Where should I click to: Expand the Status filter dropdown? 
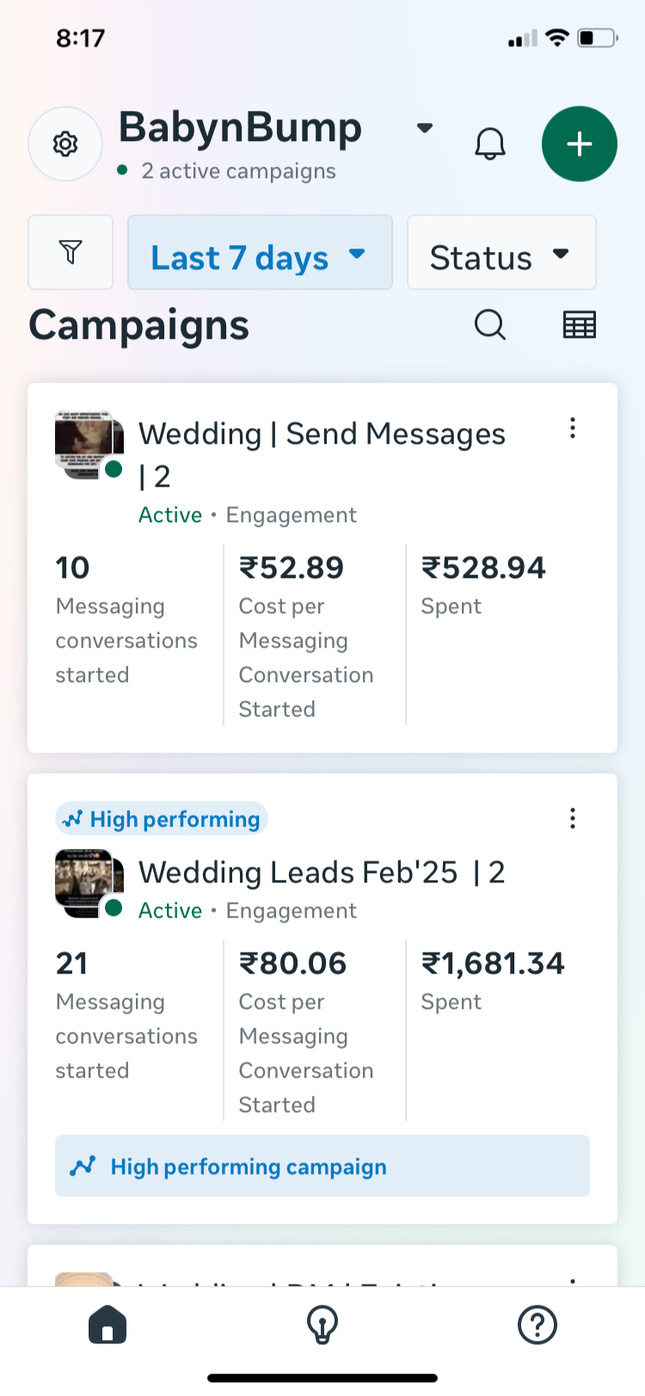click(x=501, y=253)
